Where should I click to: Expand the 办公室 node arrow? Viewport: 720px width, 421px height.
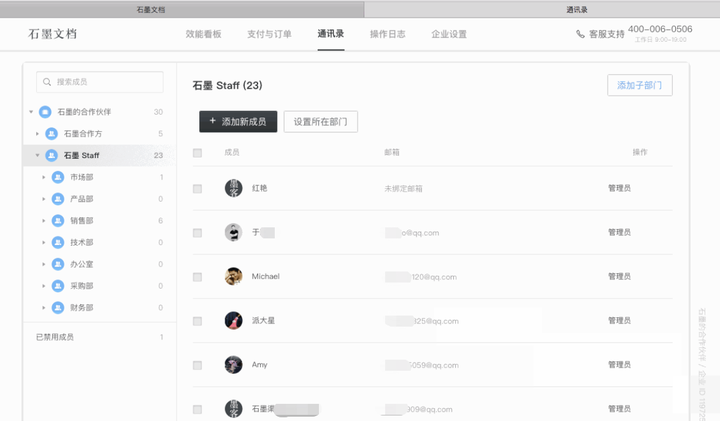(x=44, y=264)
